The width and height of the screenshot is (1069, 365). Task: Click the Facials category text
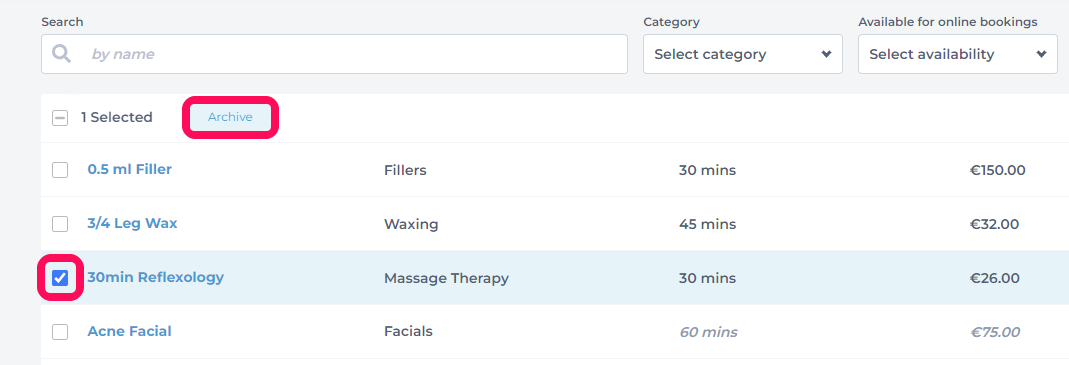(x=408, y=332)
